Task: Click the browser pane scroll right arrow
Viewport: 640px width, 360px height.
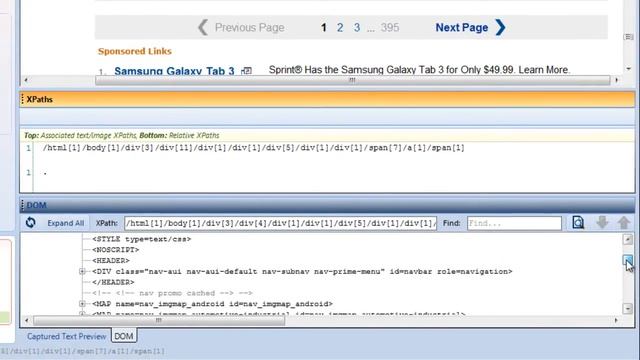Action: pos(616,80)
